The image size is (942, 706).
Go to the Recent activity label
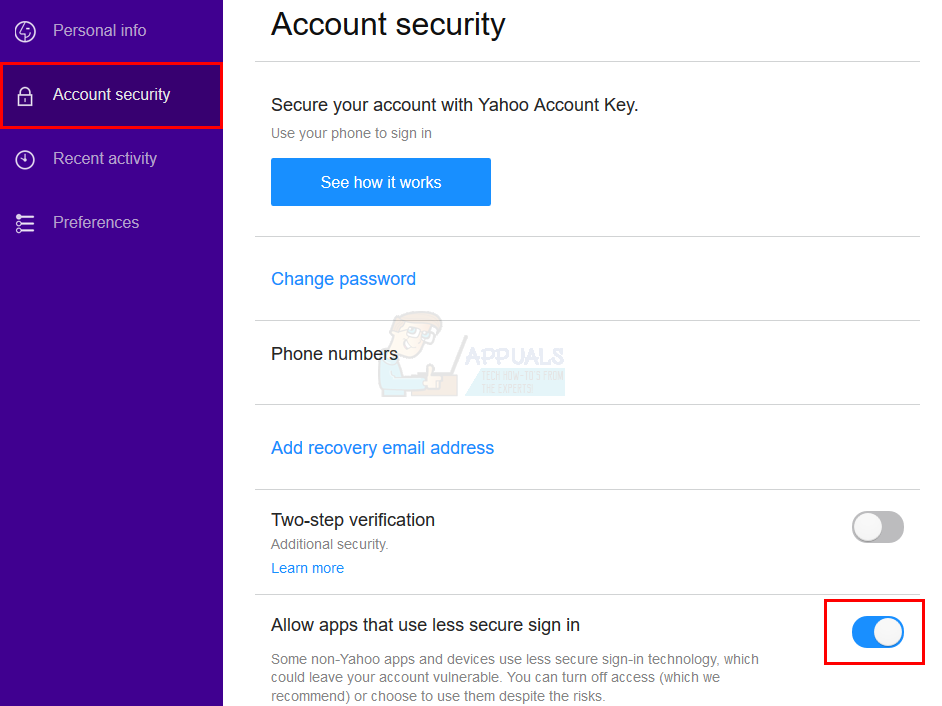(104, 159)
